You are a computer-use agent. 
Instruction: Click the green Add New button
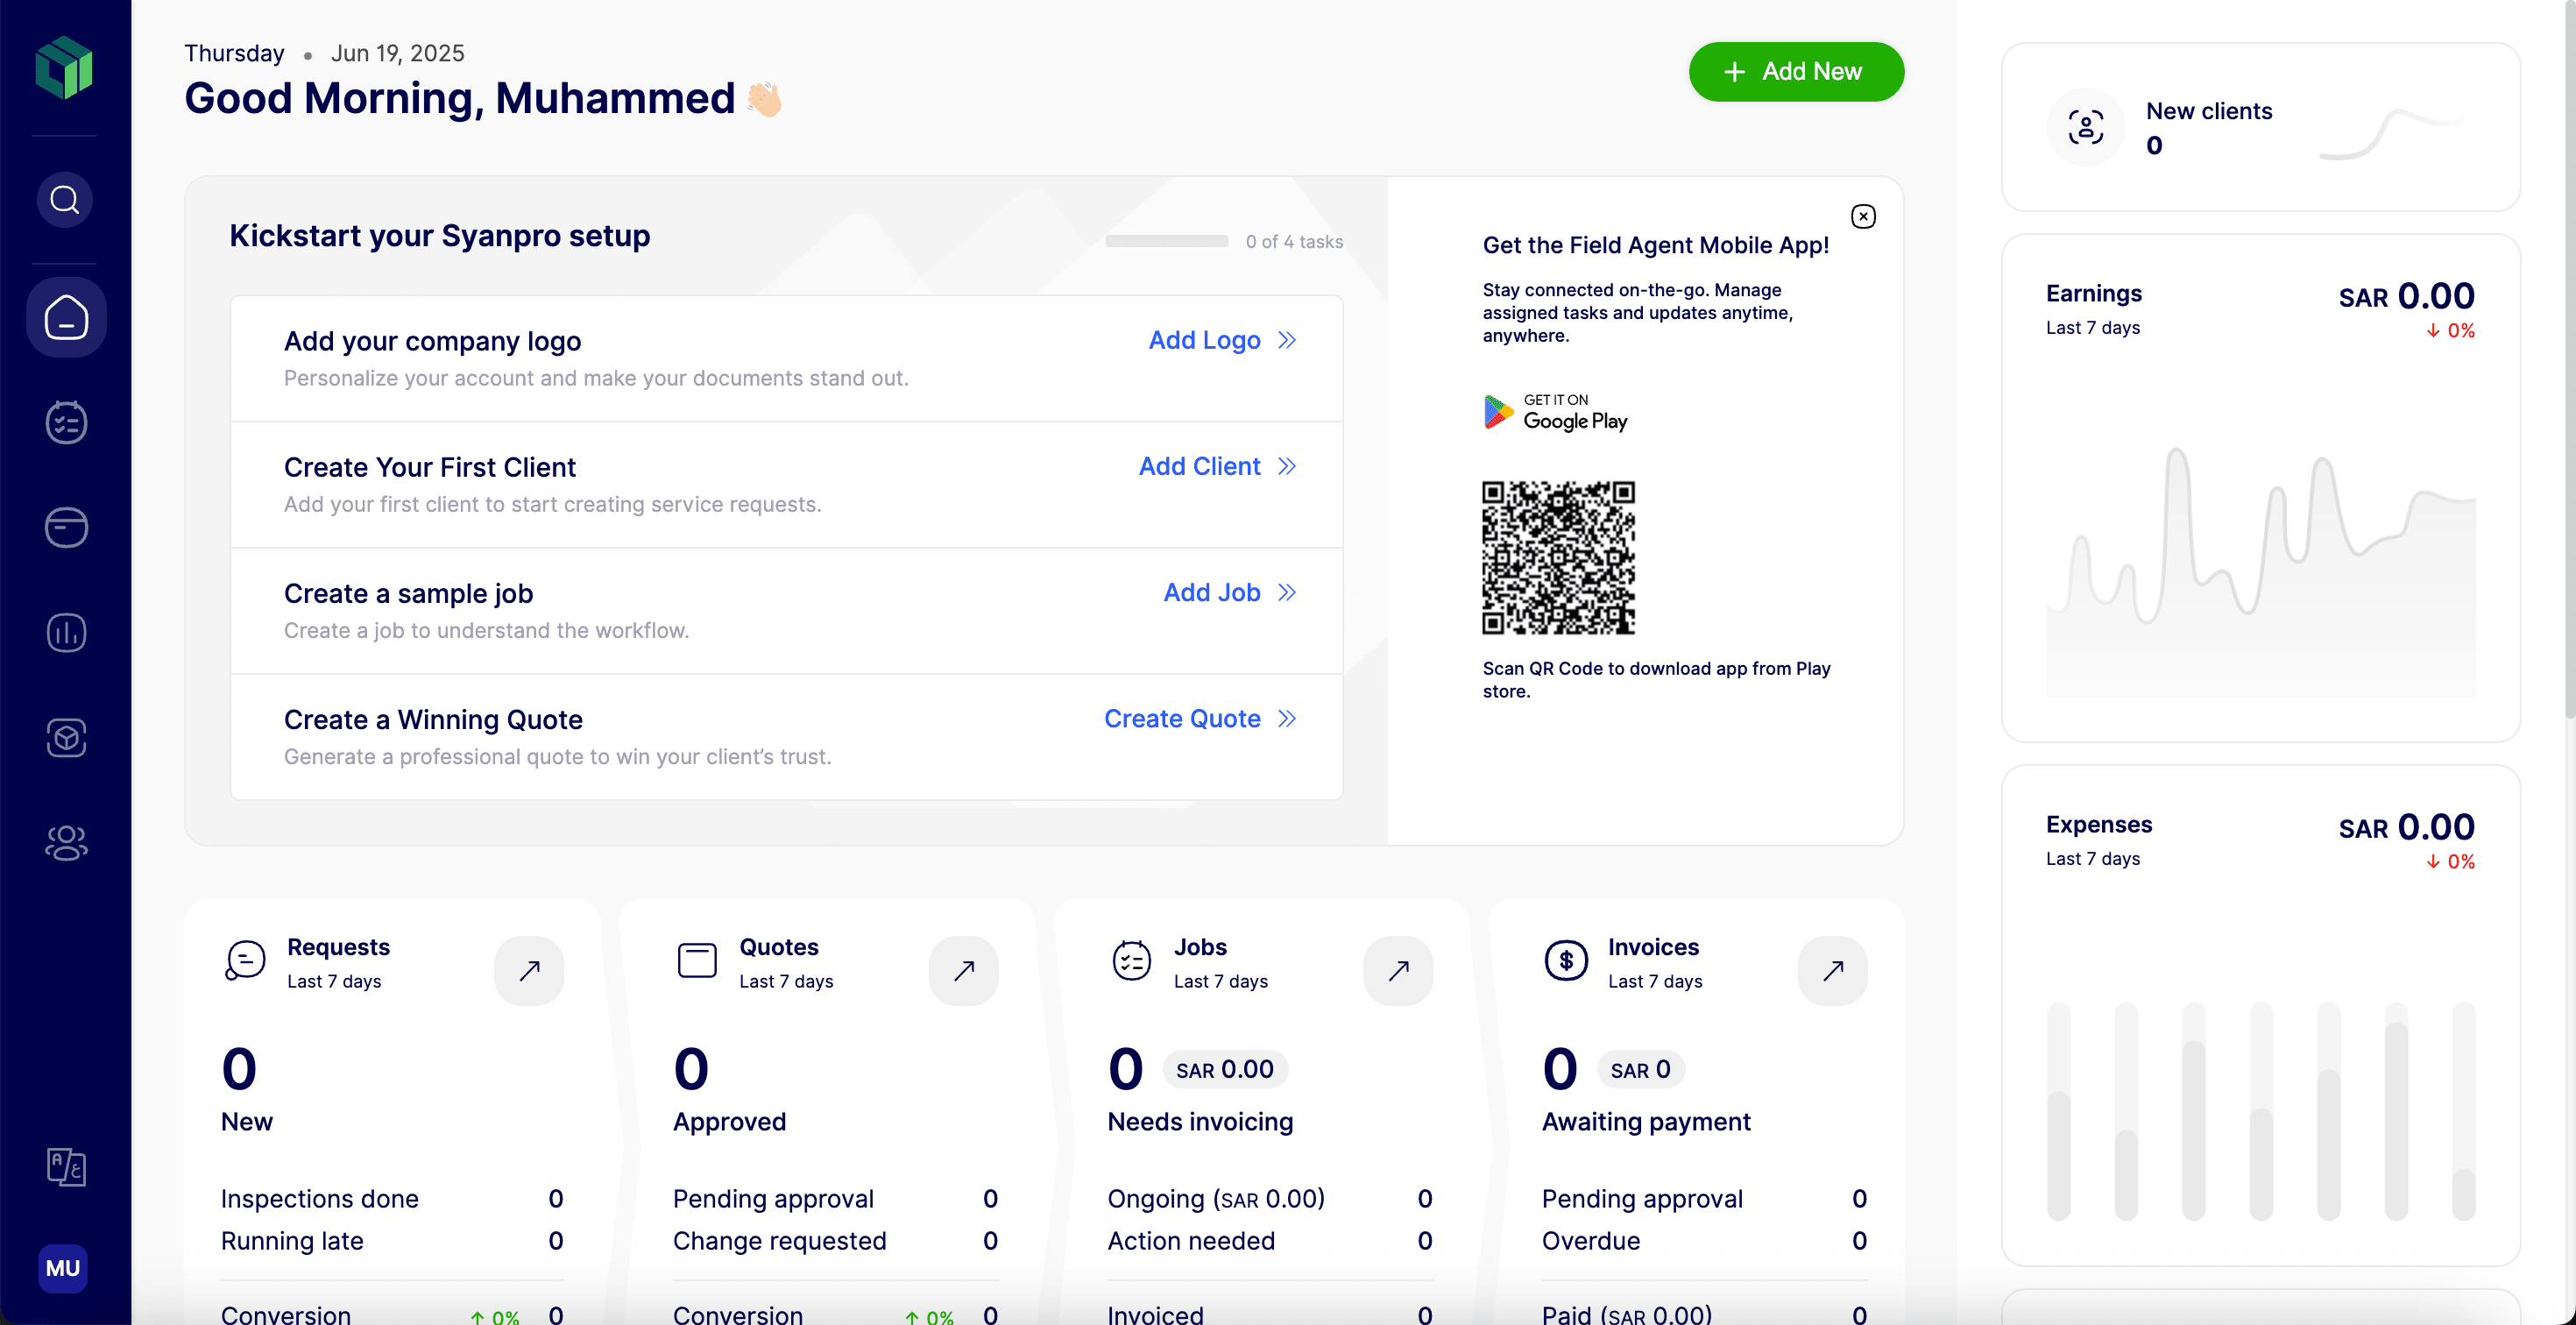point(1796,72)
